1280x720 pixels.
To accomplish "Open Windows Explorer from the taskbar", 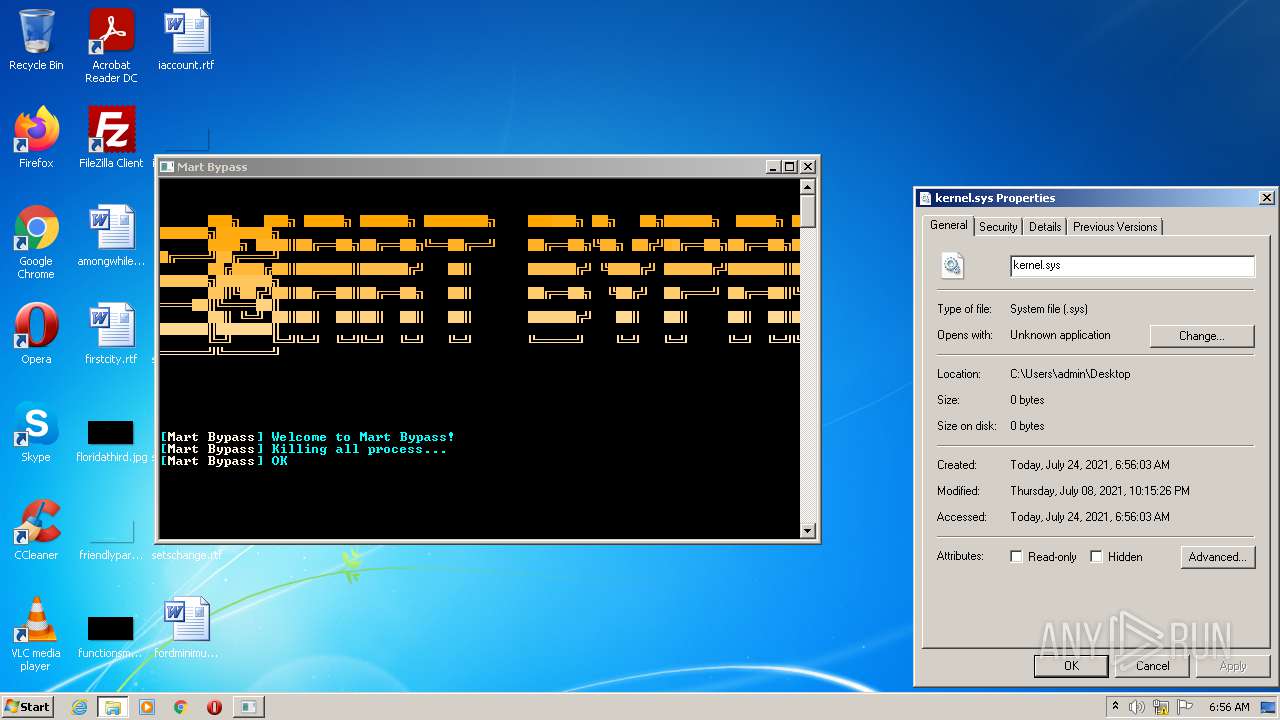I will click(x=113, y=707).
